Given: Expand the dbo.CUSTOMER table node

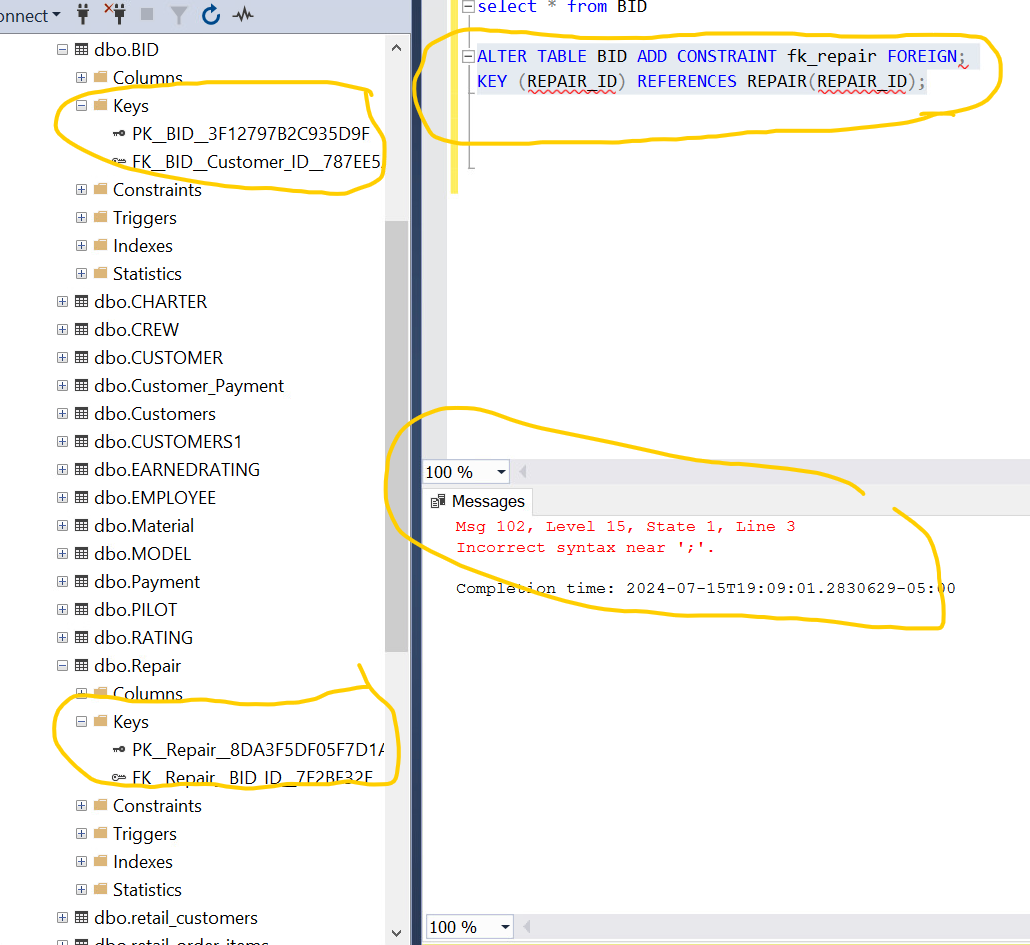Looking at the screenshot, I should pos(62,357).
